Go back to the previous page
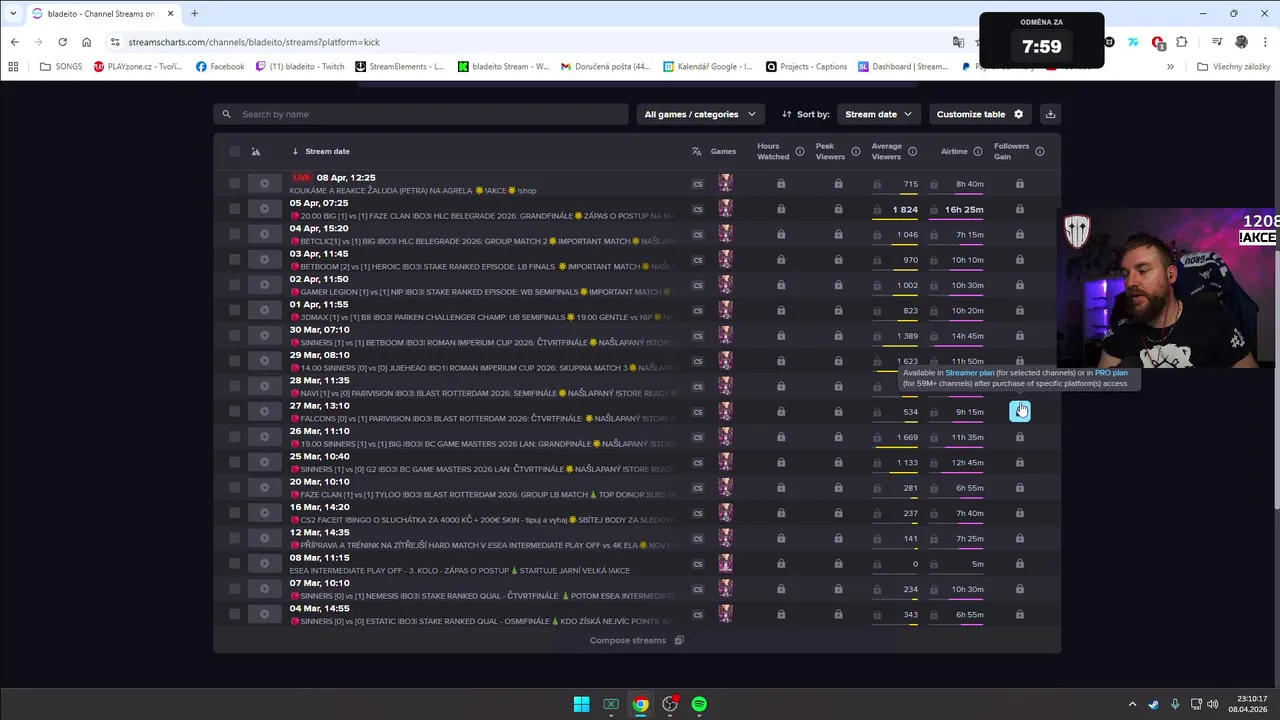 [x=14, y=42]
